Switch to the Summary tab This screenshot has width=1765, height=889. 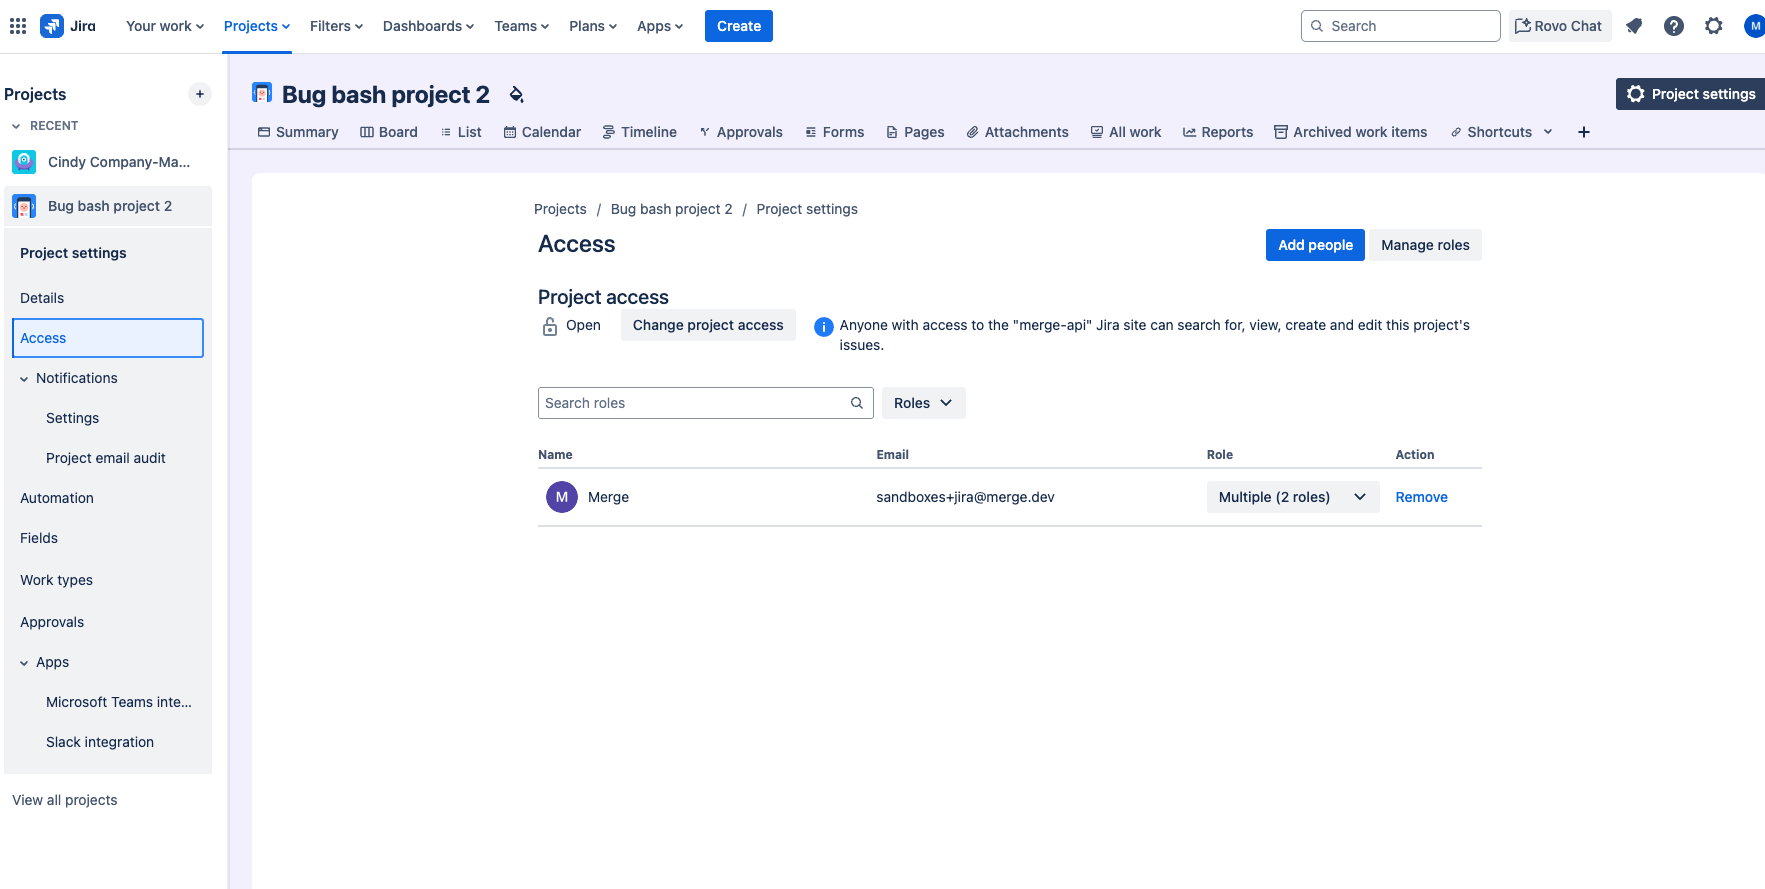[x=298, y=132]
